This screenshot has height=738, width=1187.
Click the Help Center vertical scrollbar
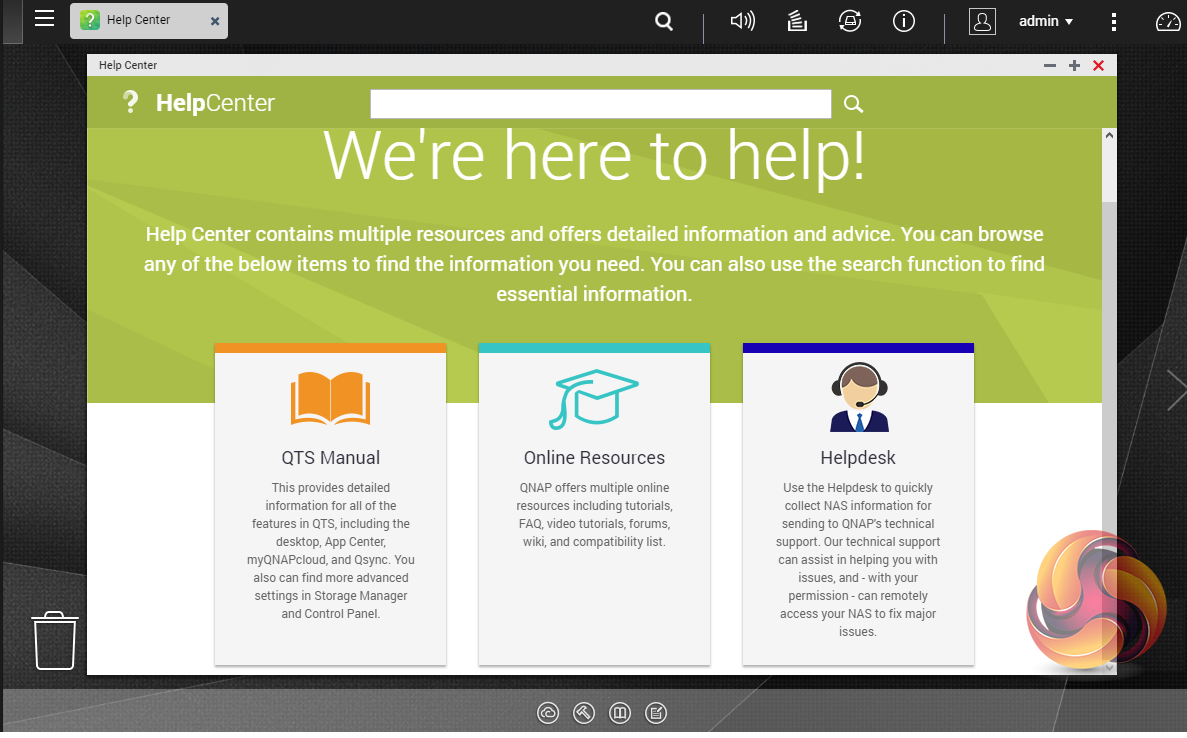point(1109,401)
